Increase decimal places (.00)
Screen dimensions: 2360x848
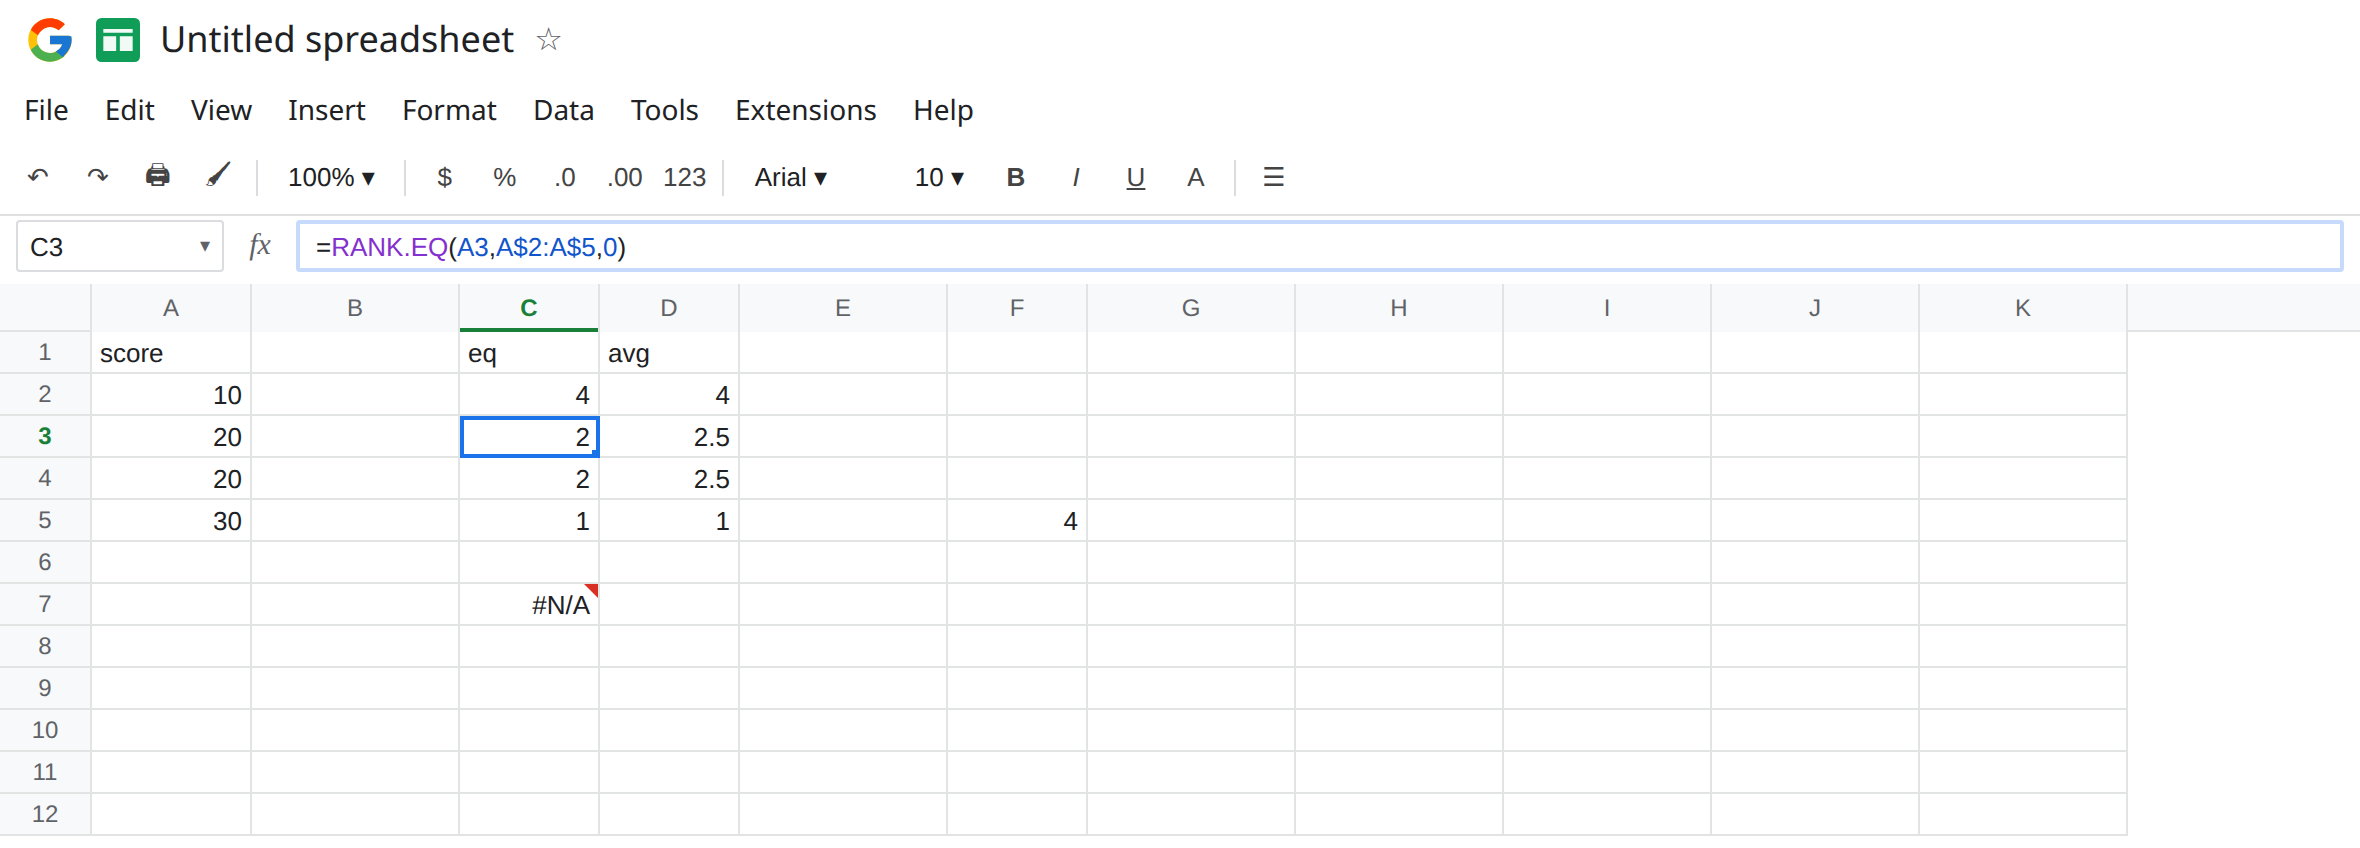click(625, 177)
